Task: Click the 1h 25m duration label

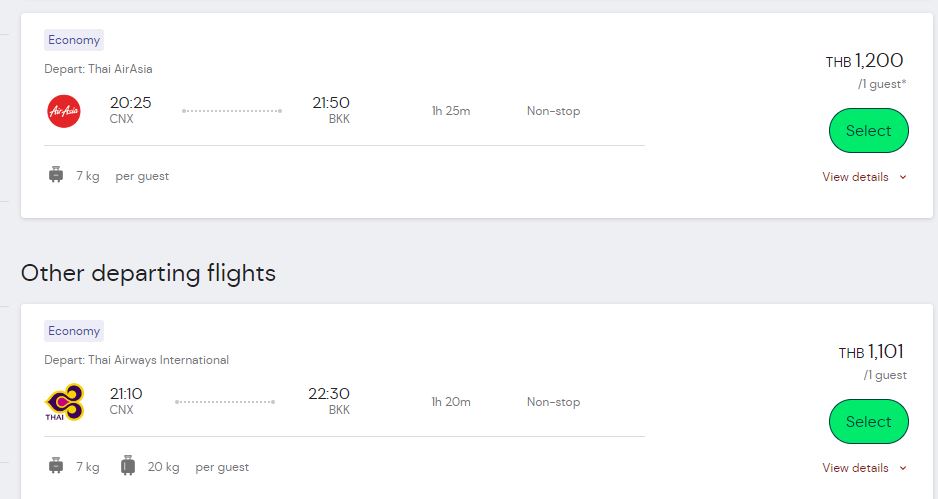Action: tap(451, 111)
